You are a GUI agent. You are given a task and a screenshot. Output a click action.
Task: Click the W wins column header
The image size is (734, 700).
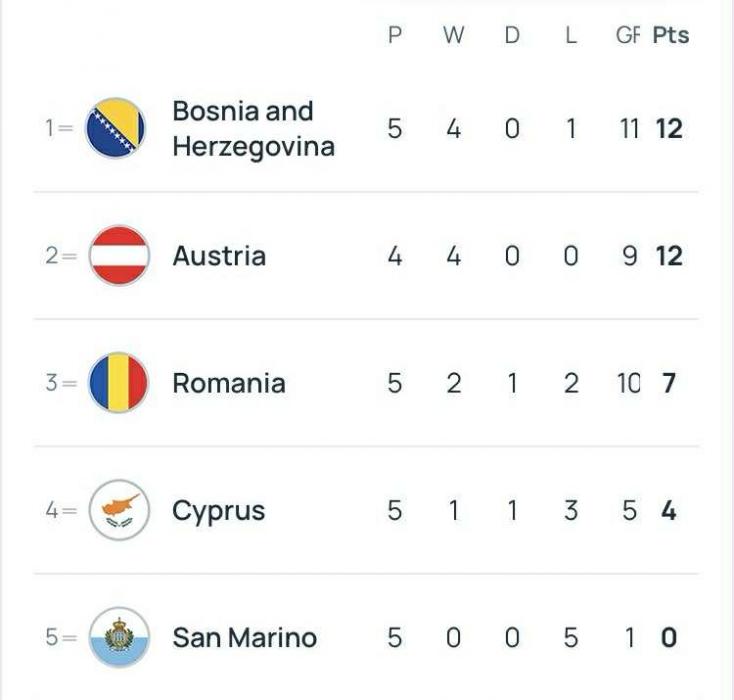pos(454,35)
